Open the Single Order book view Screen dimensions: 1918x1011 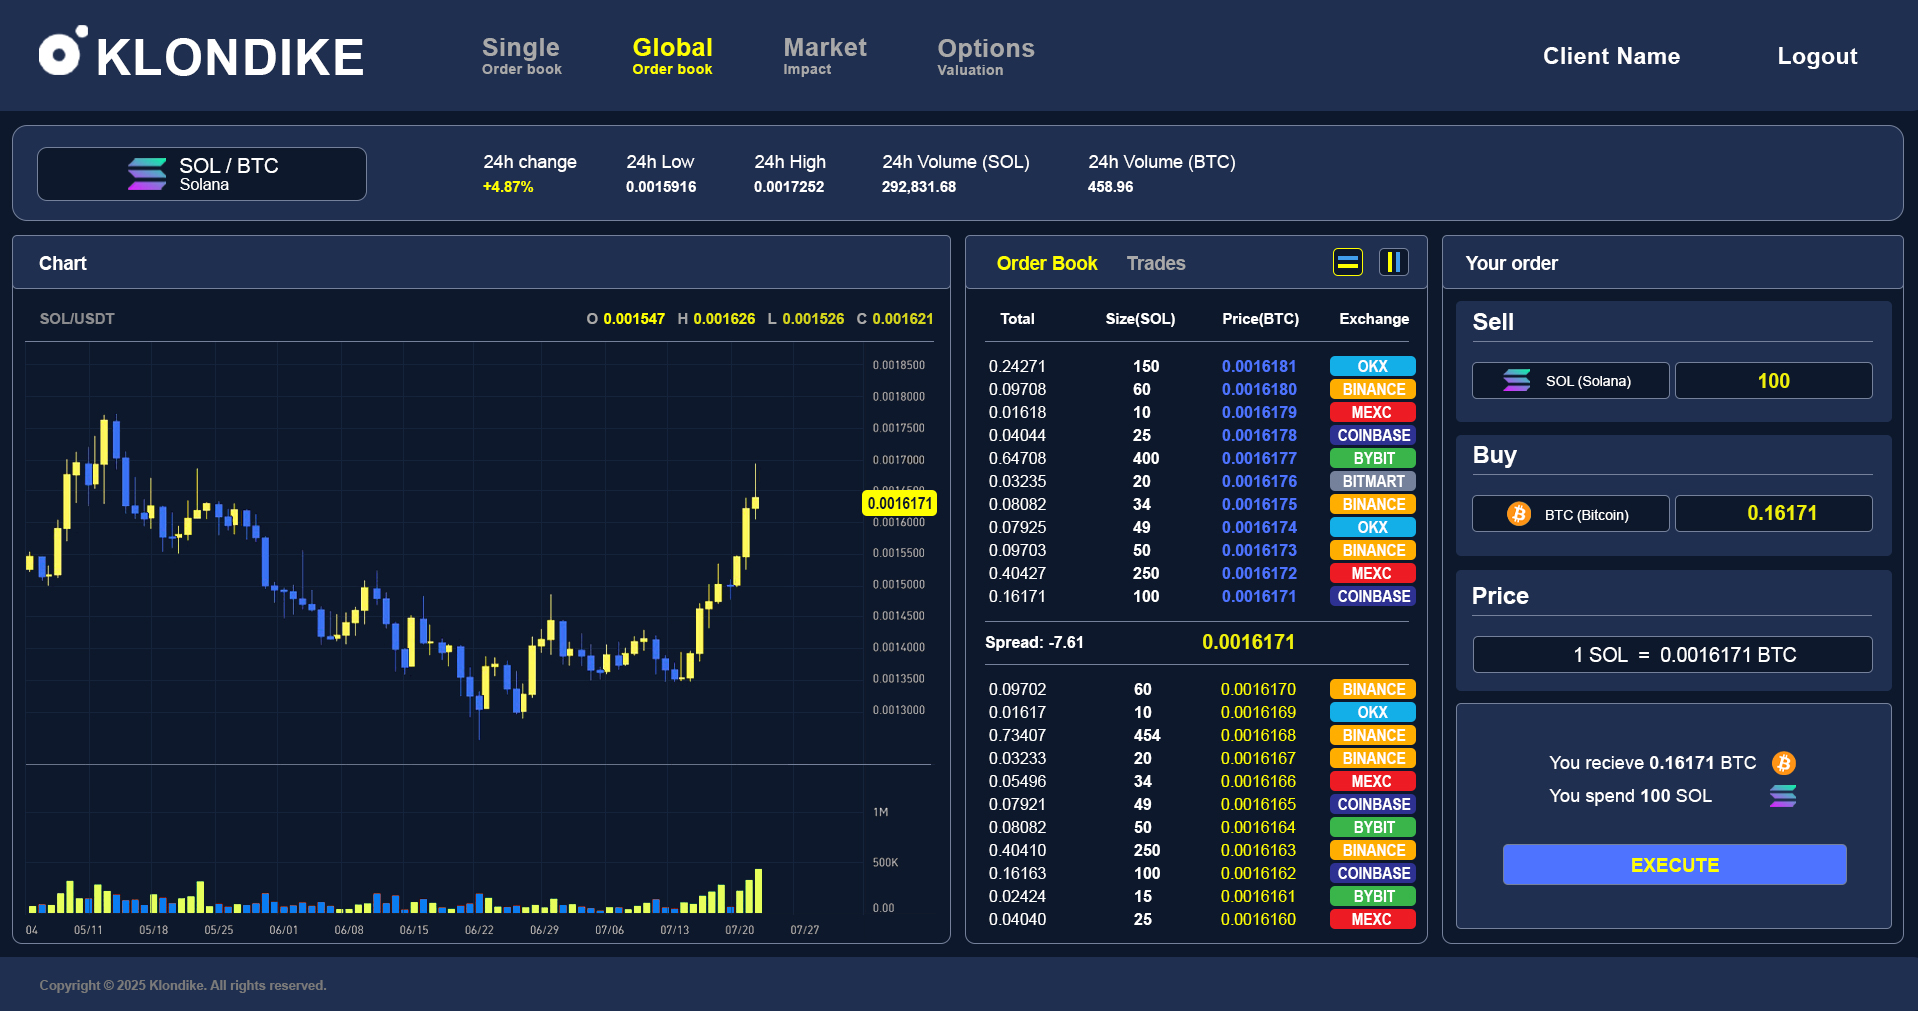coord(521,56)
